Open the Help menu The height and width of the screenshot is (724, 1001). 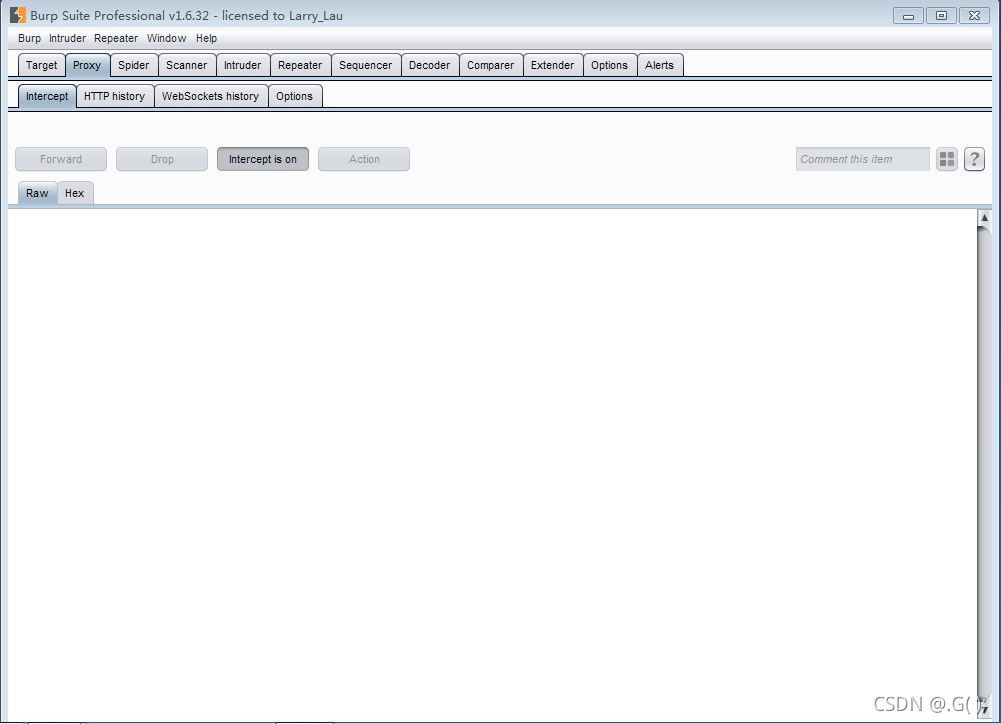[x=206, y=38]
